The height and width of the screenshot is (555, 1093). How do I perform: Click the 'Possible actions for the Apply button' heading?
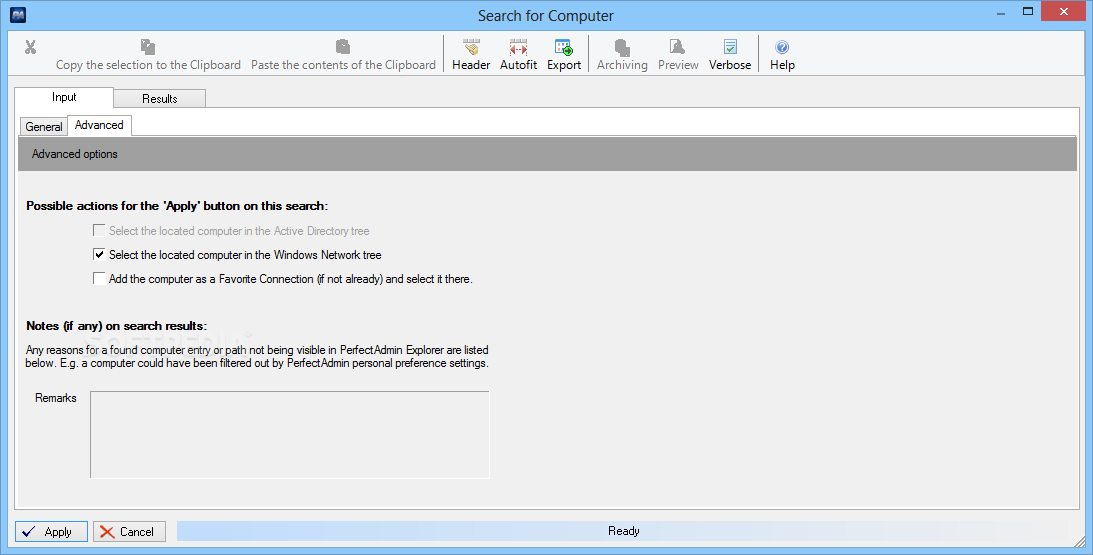(x=177, y=206)
